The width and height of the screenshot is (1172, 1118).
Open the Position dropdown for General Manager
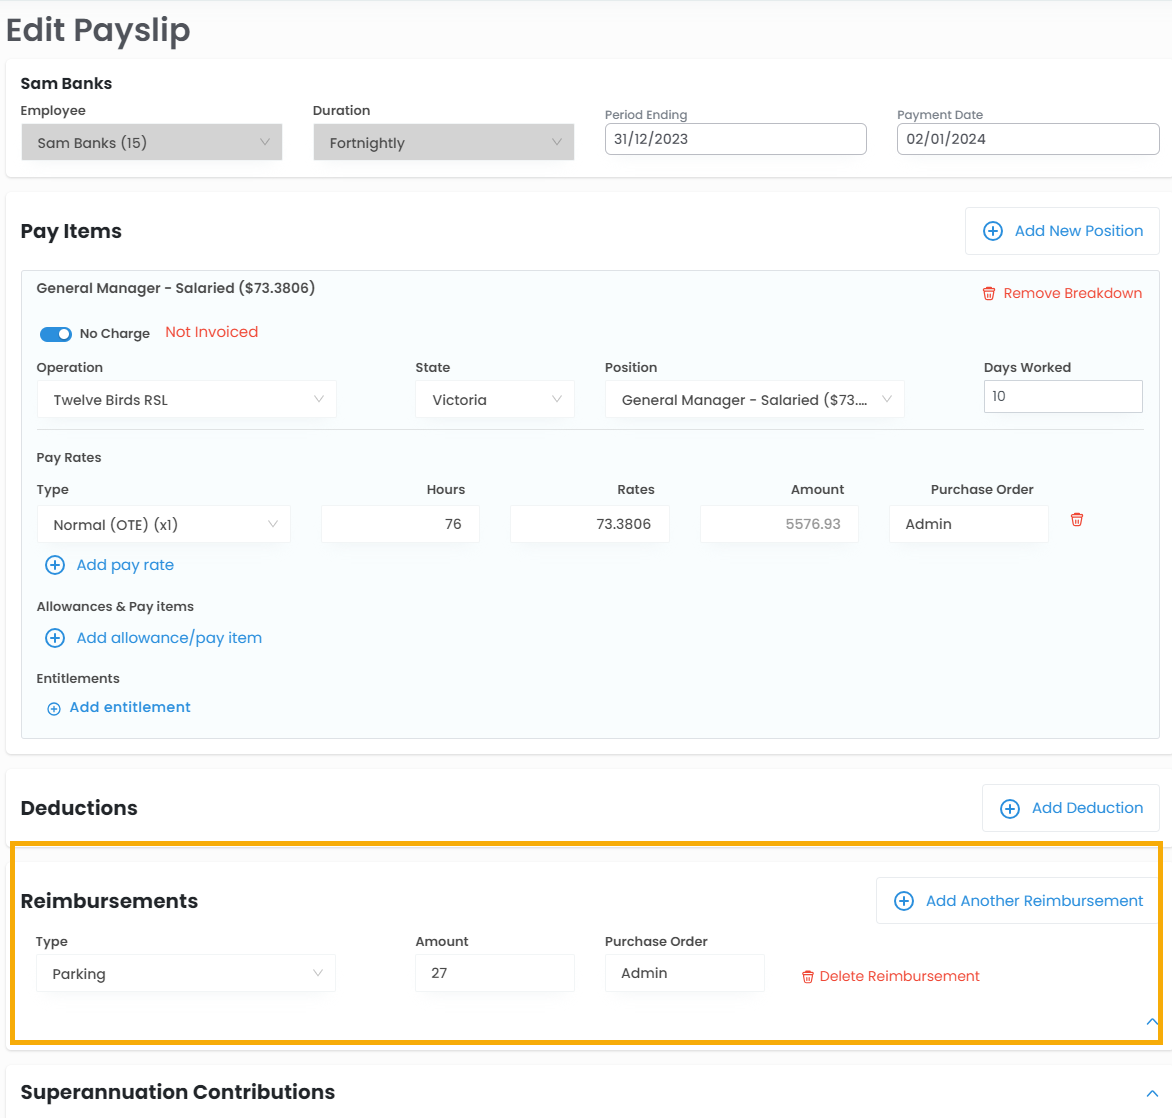tap(755, 400)
